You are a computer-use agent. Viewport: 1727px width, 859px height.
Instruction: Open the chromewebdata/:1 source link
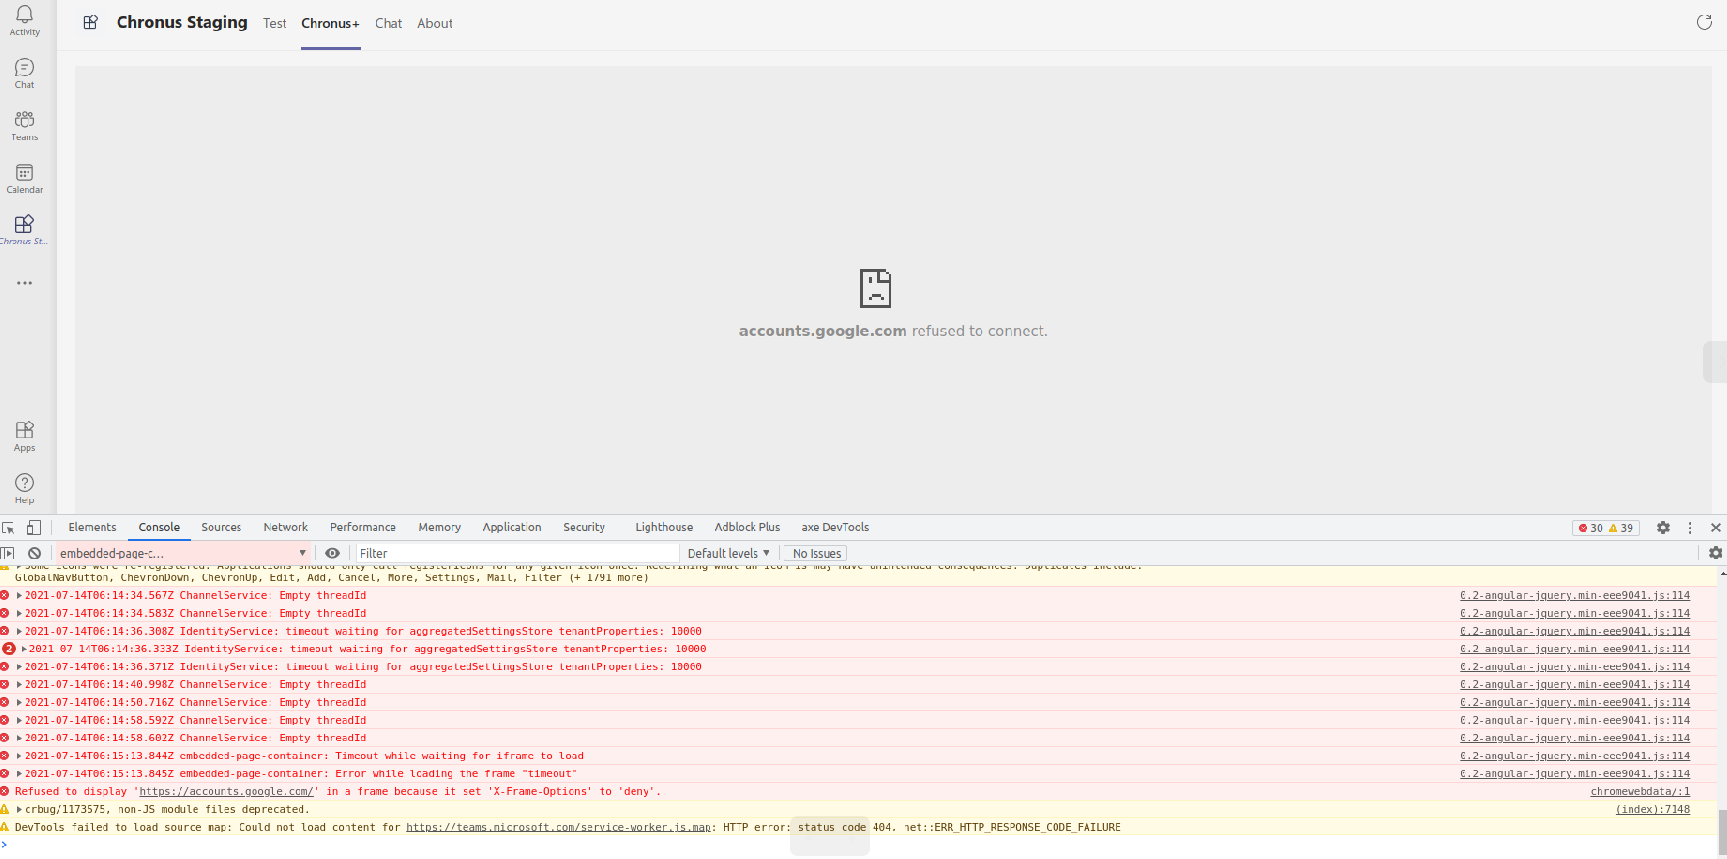coord(1640,792)
